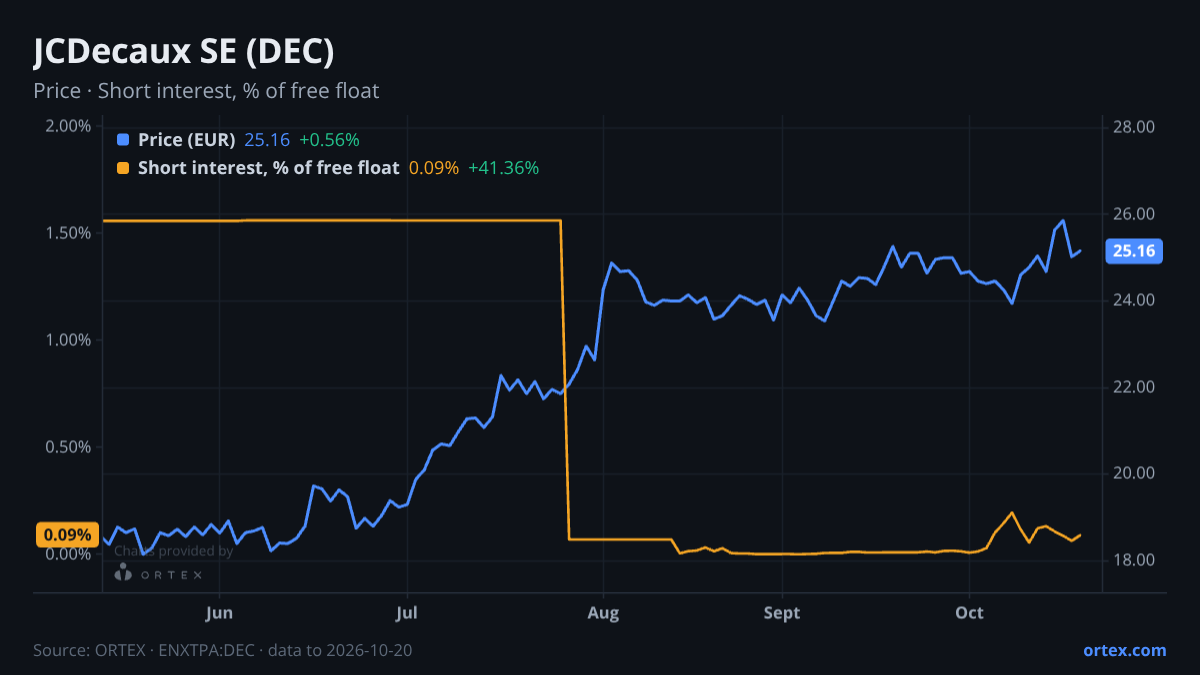
Task: Click the 2.00% left axis label
Action: [x=68, y=126]
